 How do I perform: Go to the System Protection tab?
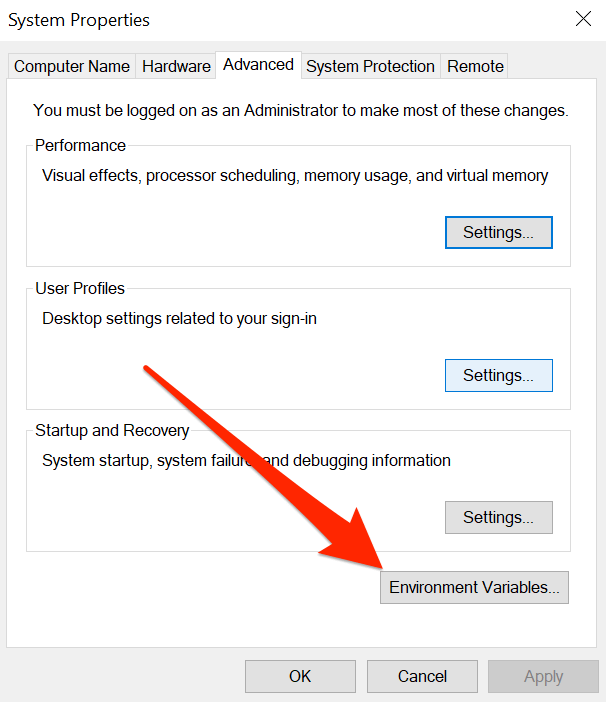(370, 66)
